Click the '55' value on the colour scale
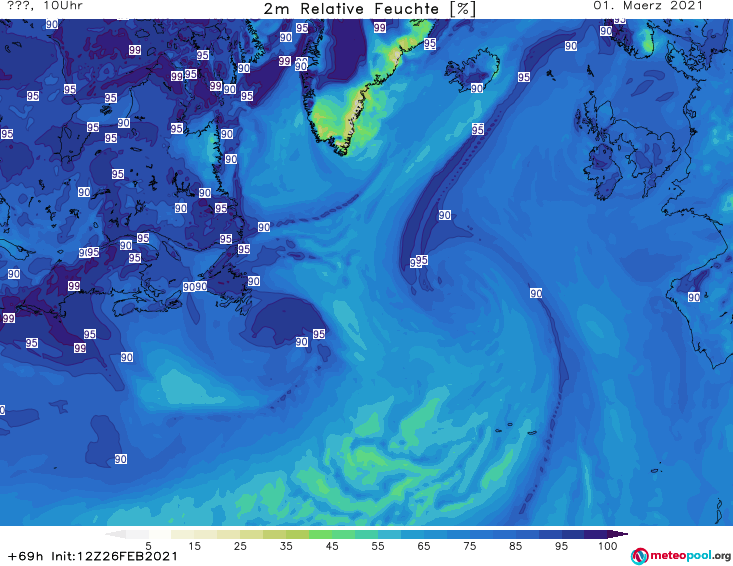This screenshot has height=566, width=733. [x=378, y=546]
